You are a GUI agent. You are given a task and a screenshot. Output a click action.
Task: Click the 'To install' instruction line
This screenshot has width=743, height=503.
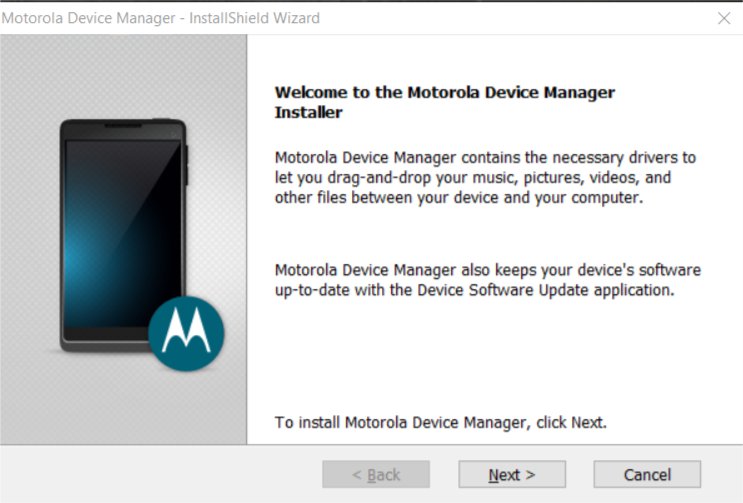[x=440, y=422]
